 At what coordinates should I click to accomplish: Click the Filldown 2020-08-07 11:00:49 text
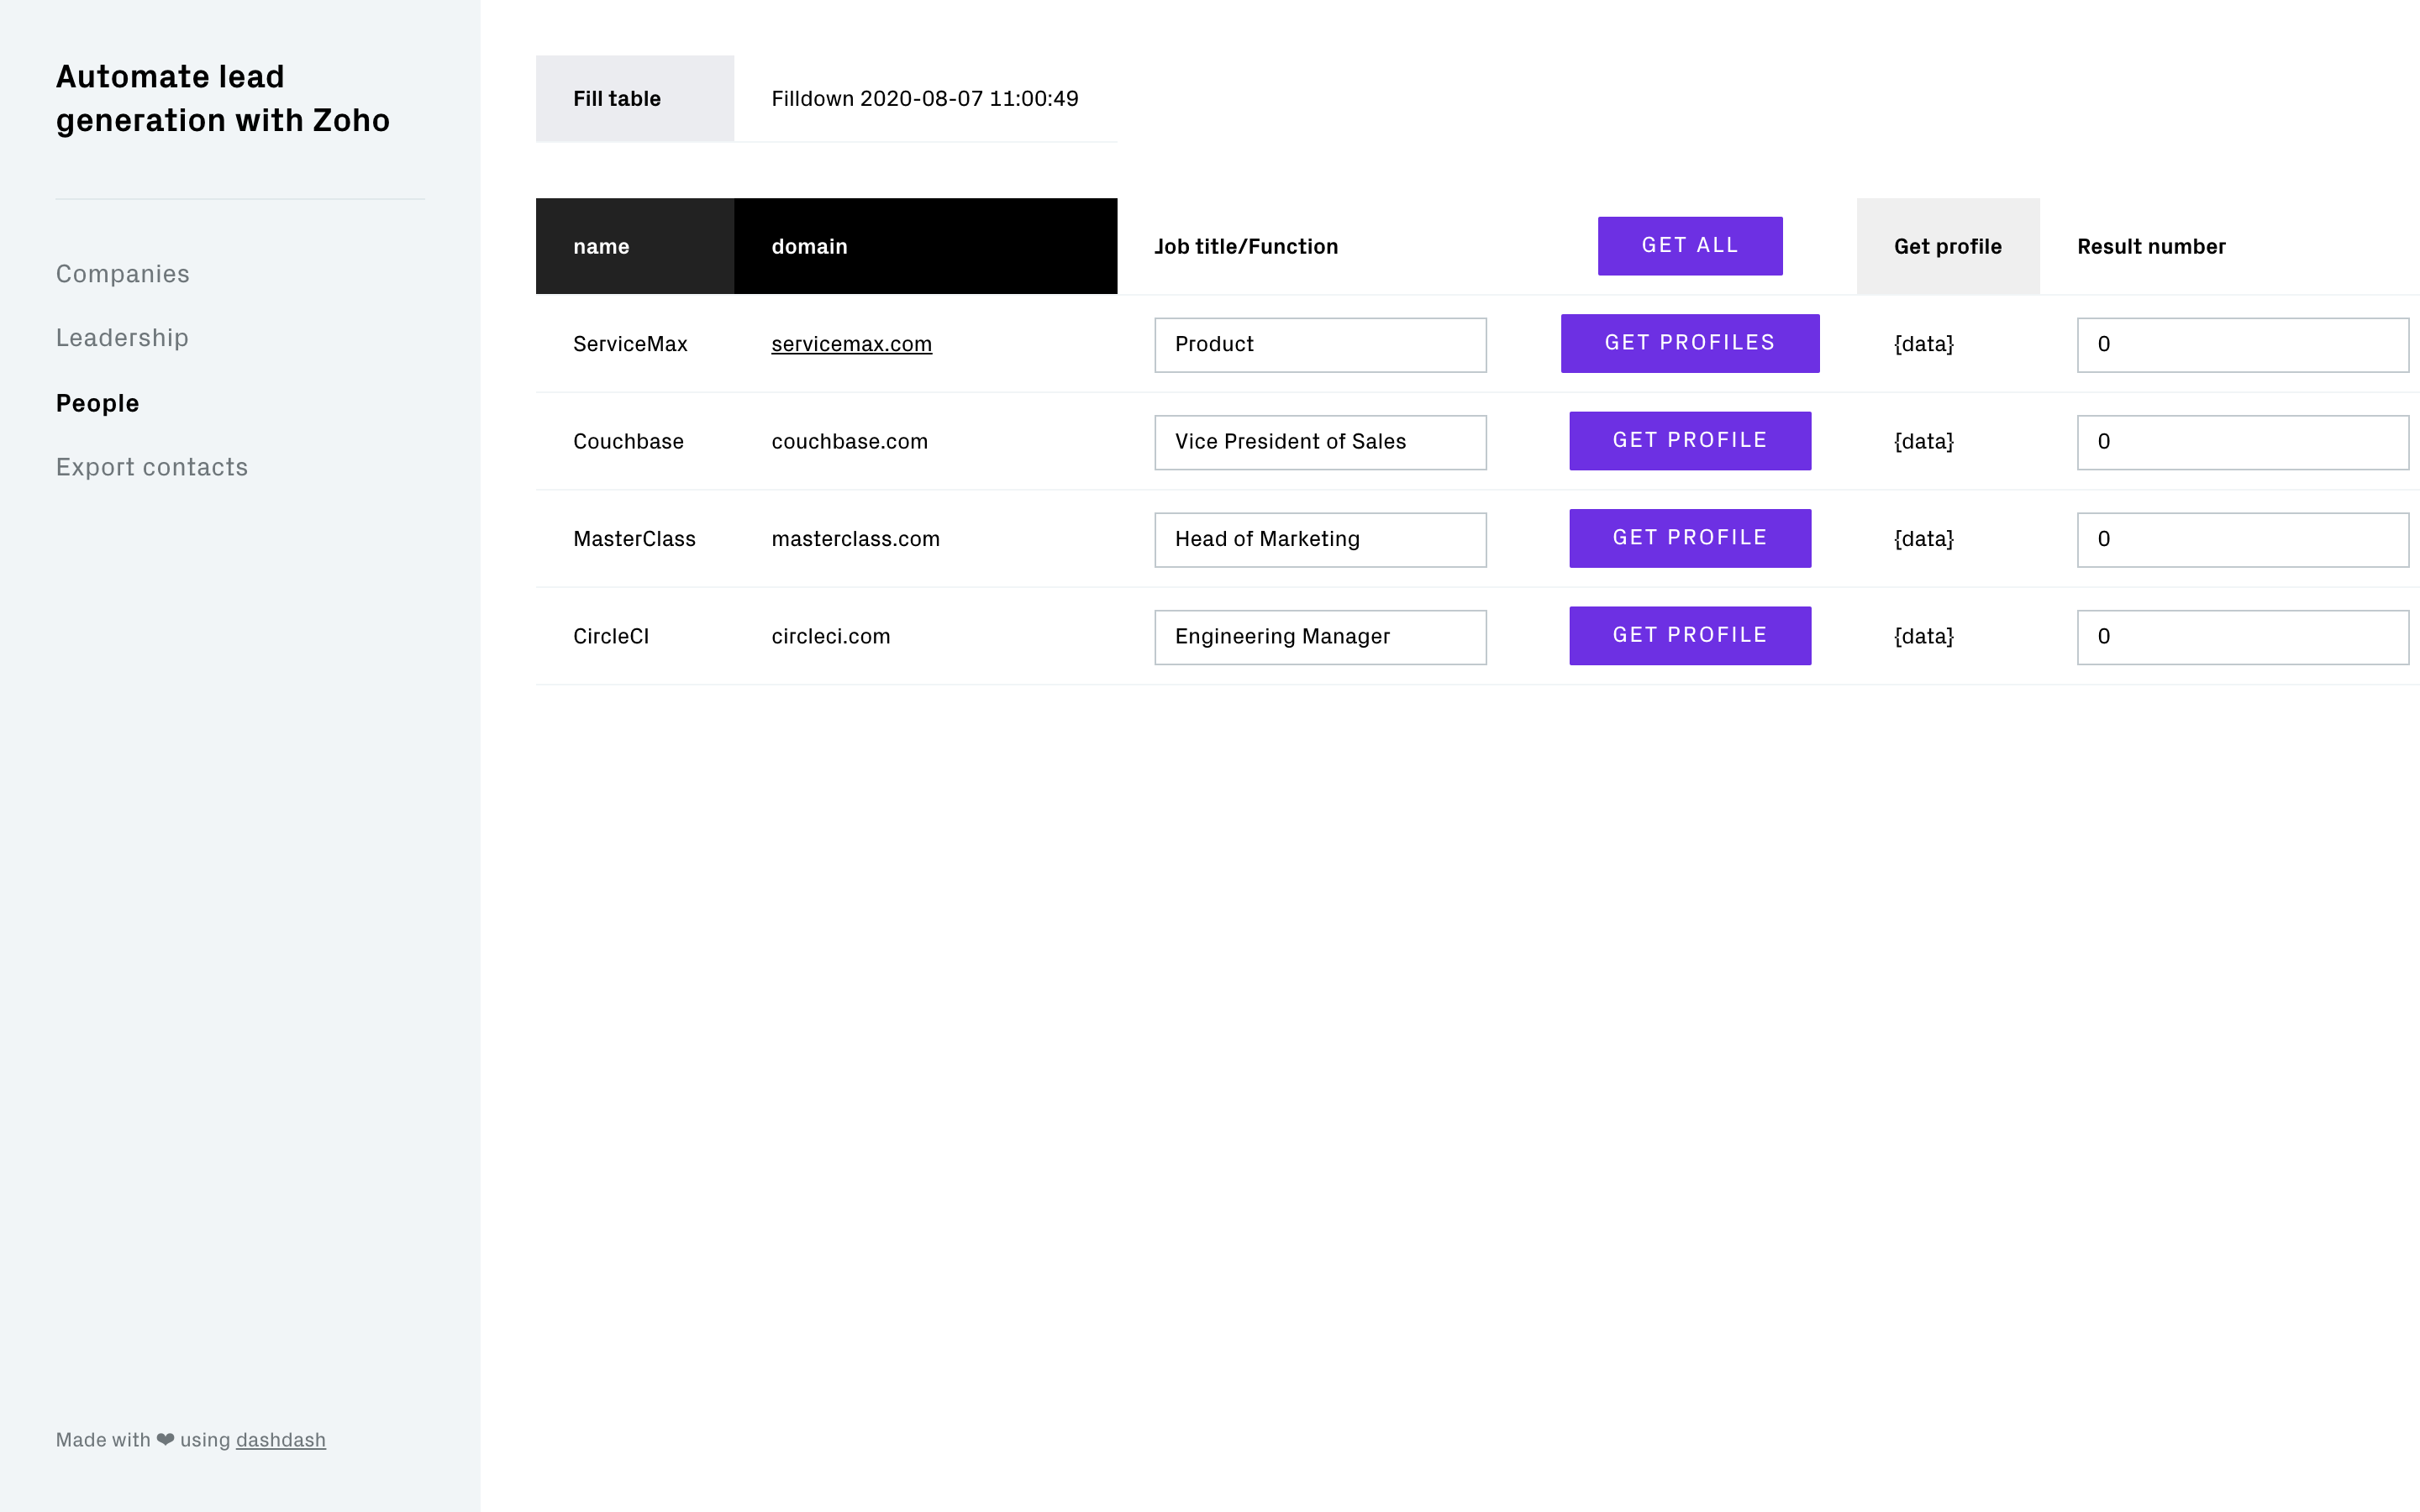(925, 99)
